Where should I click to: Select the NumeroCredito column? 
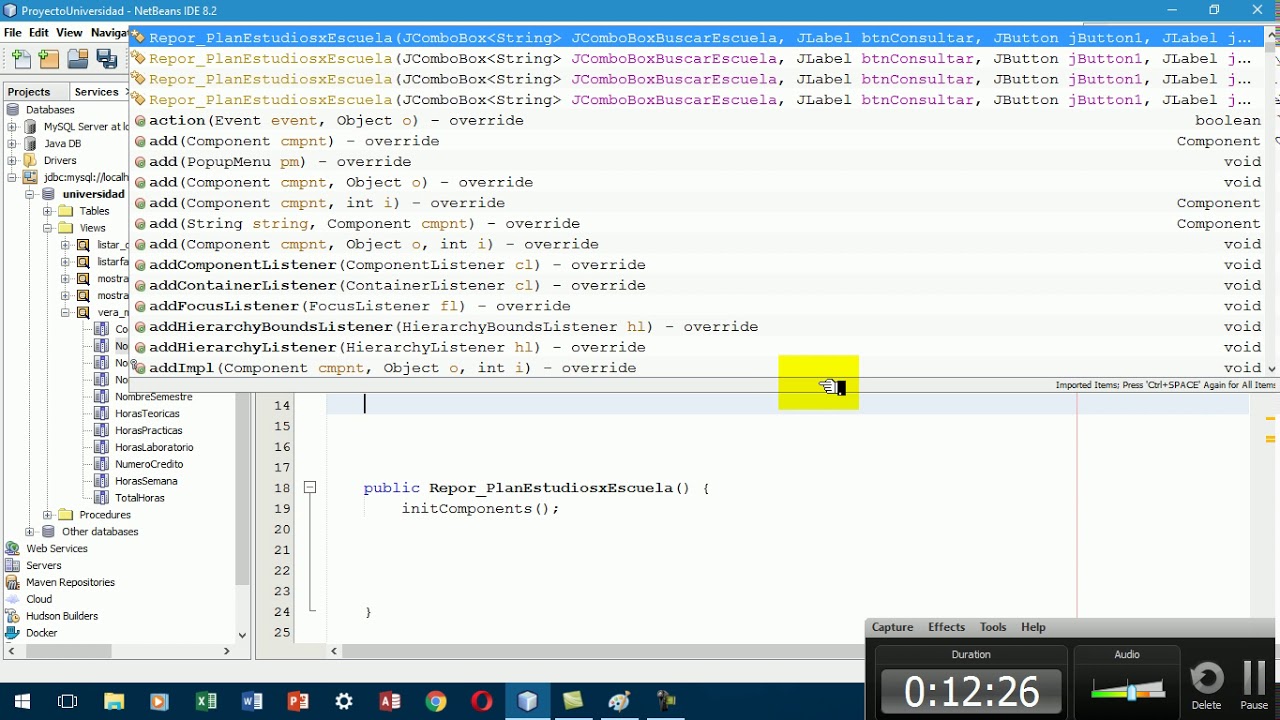pyautogui.click(x=149, y=464)
